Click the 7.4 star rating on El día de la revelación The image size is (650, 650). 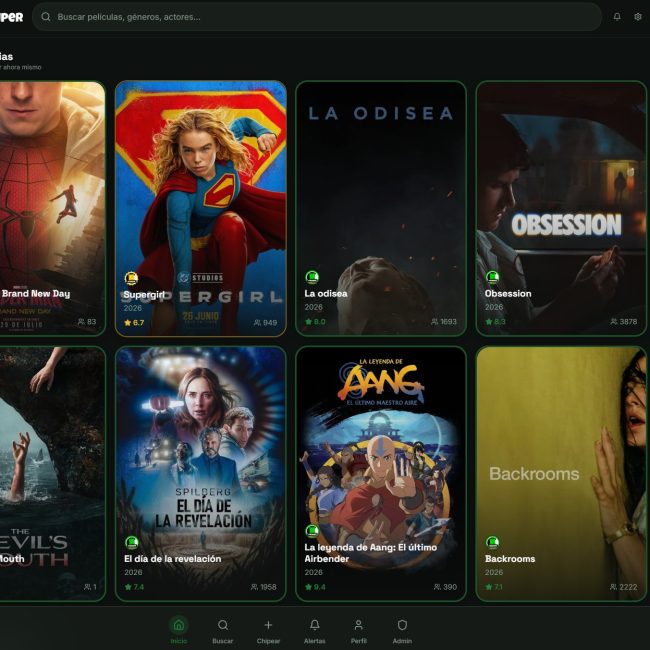(134, 587)
